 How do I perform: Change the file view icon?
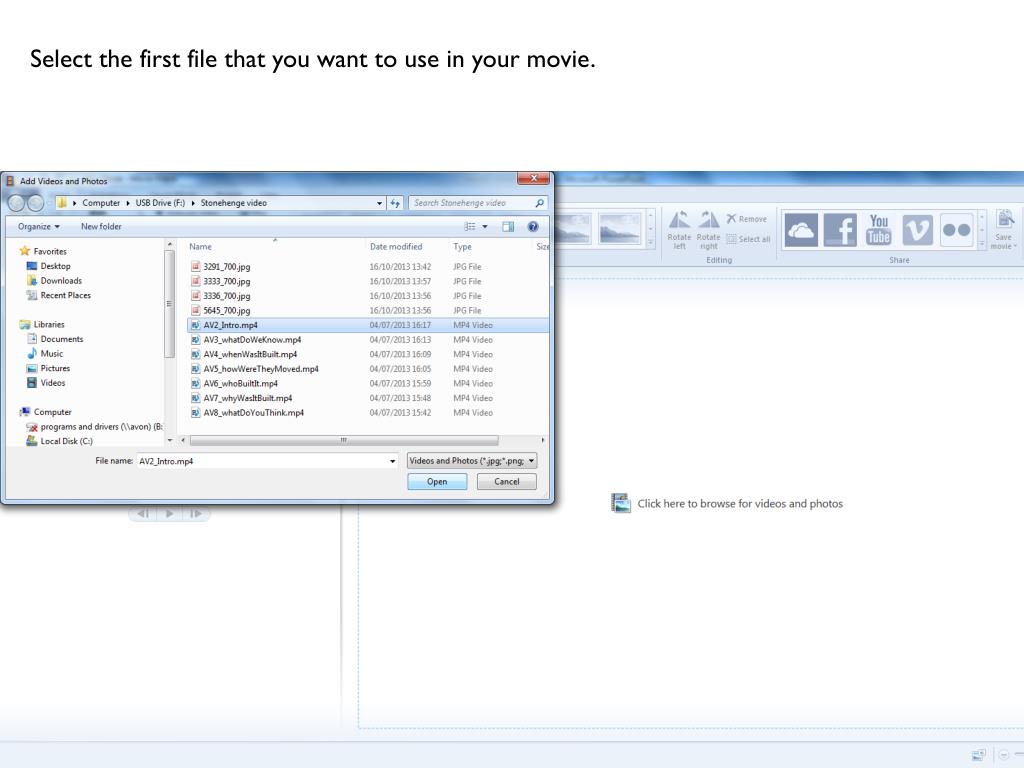coord(470,227)
